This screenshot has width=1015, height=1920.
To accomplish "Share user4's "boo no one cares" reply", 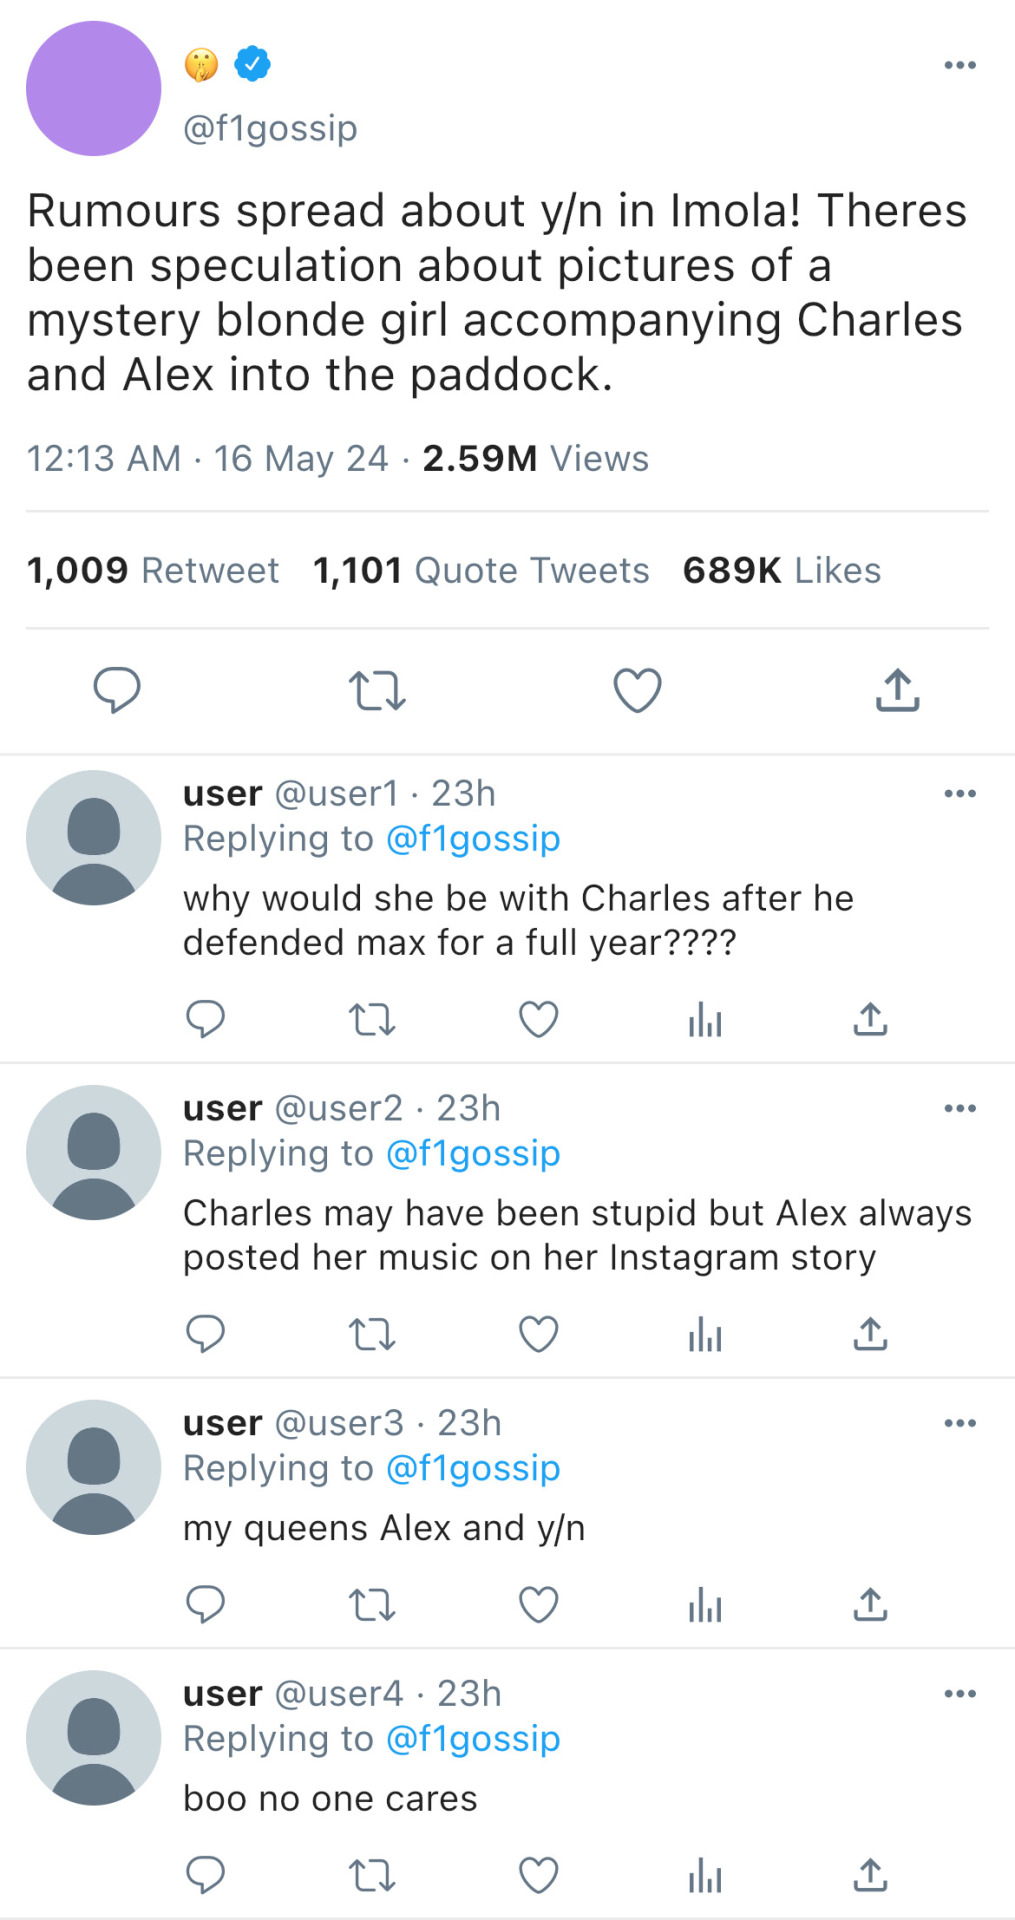I will (870, 1875).
